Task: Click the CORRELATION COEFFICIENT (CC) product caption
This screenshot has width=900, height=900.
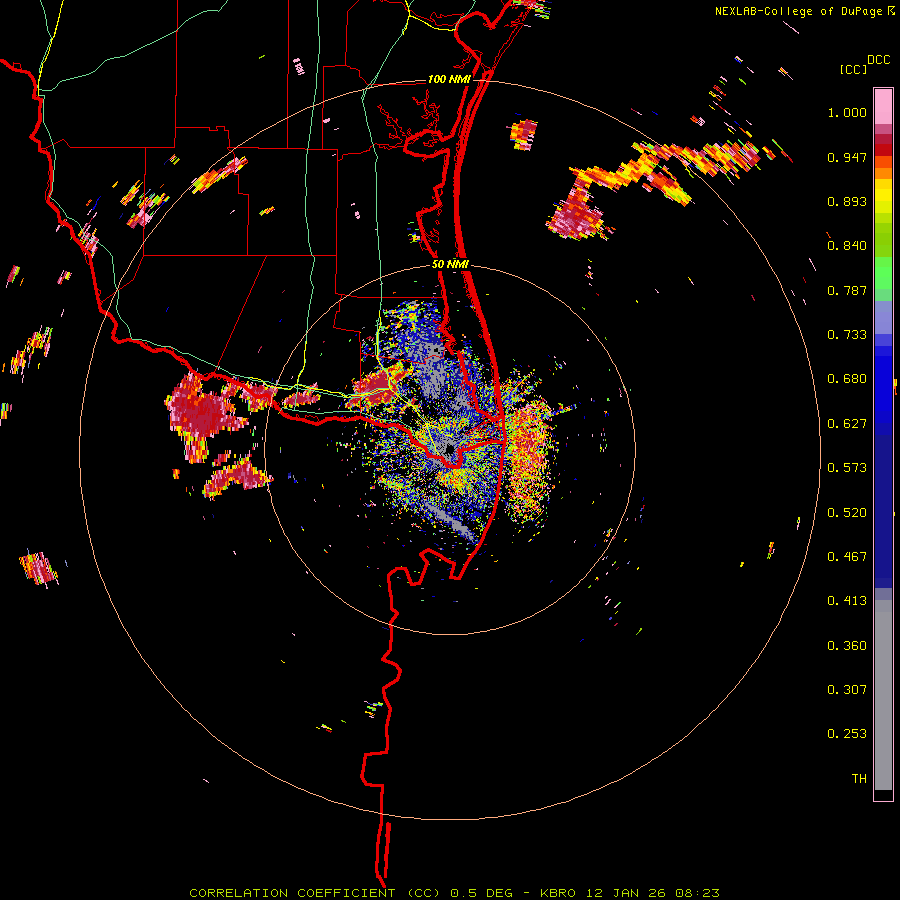Action: pos(315,893)
